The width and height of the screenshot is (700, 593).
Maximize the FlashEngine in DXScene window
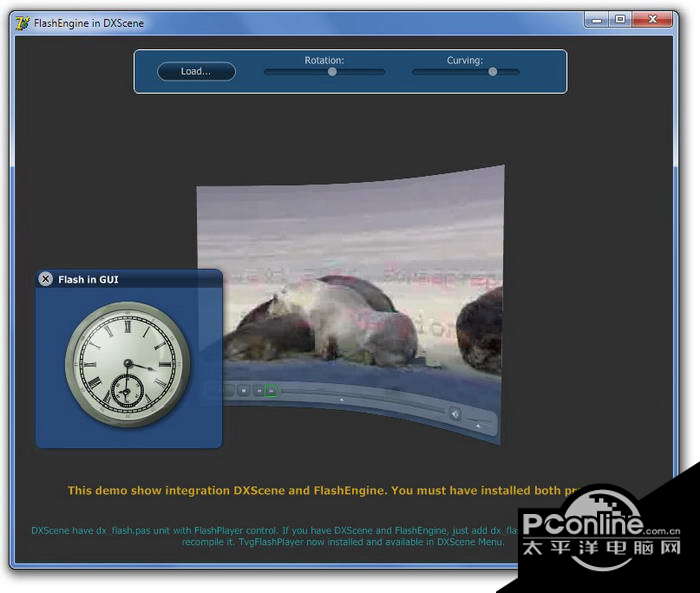coord(621,20)
